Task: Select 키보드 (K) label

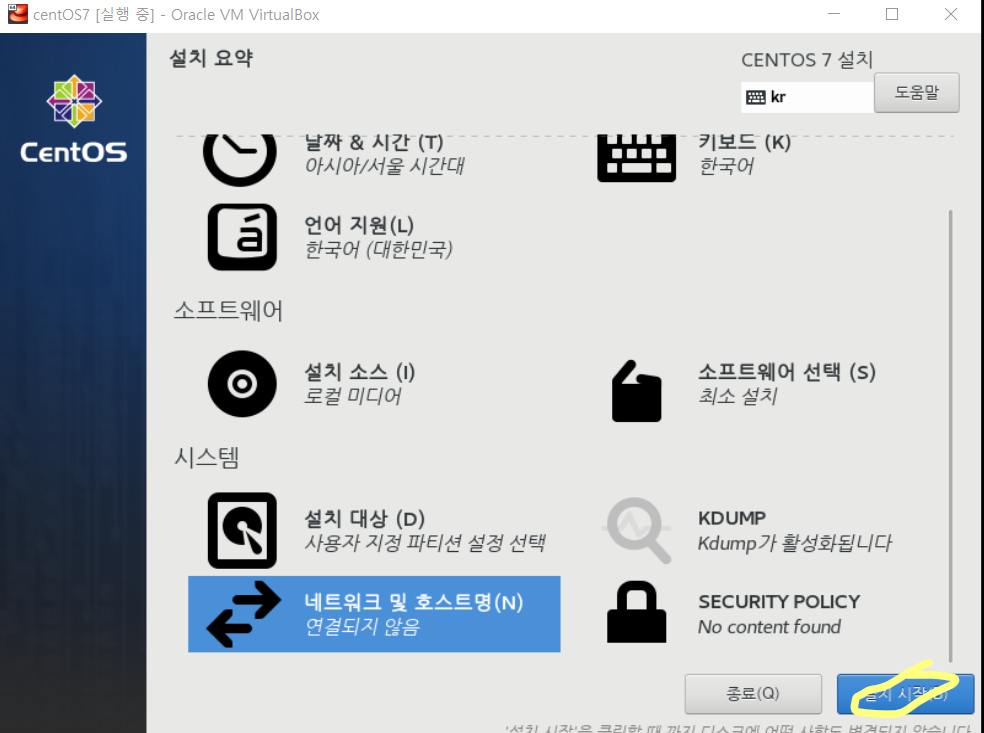Action: [744, 142]
